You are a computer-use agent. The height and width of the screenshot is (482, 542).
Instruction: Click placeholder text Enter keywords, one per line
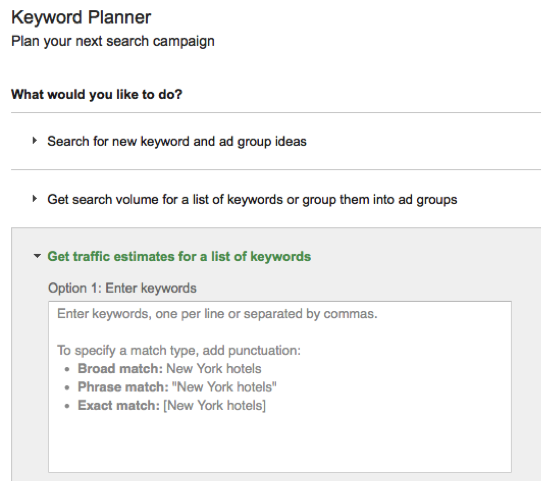point(217,314)
